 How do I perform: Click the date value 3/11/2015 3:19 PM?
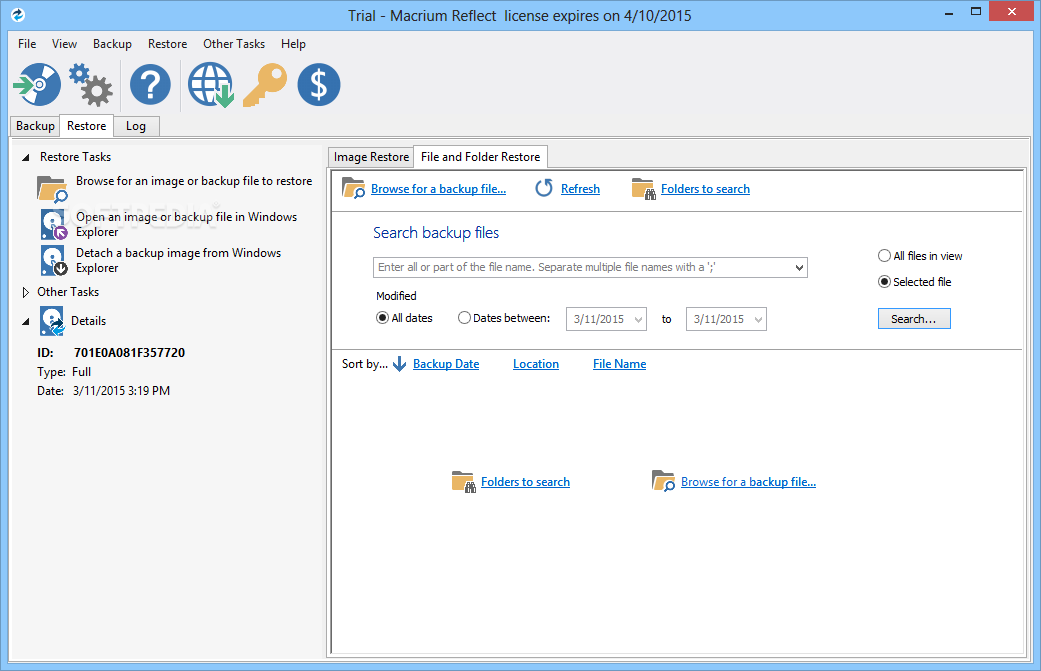click(121, 391)
